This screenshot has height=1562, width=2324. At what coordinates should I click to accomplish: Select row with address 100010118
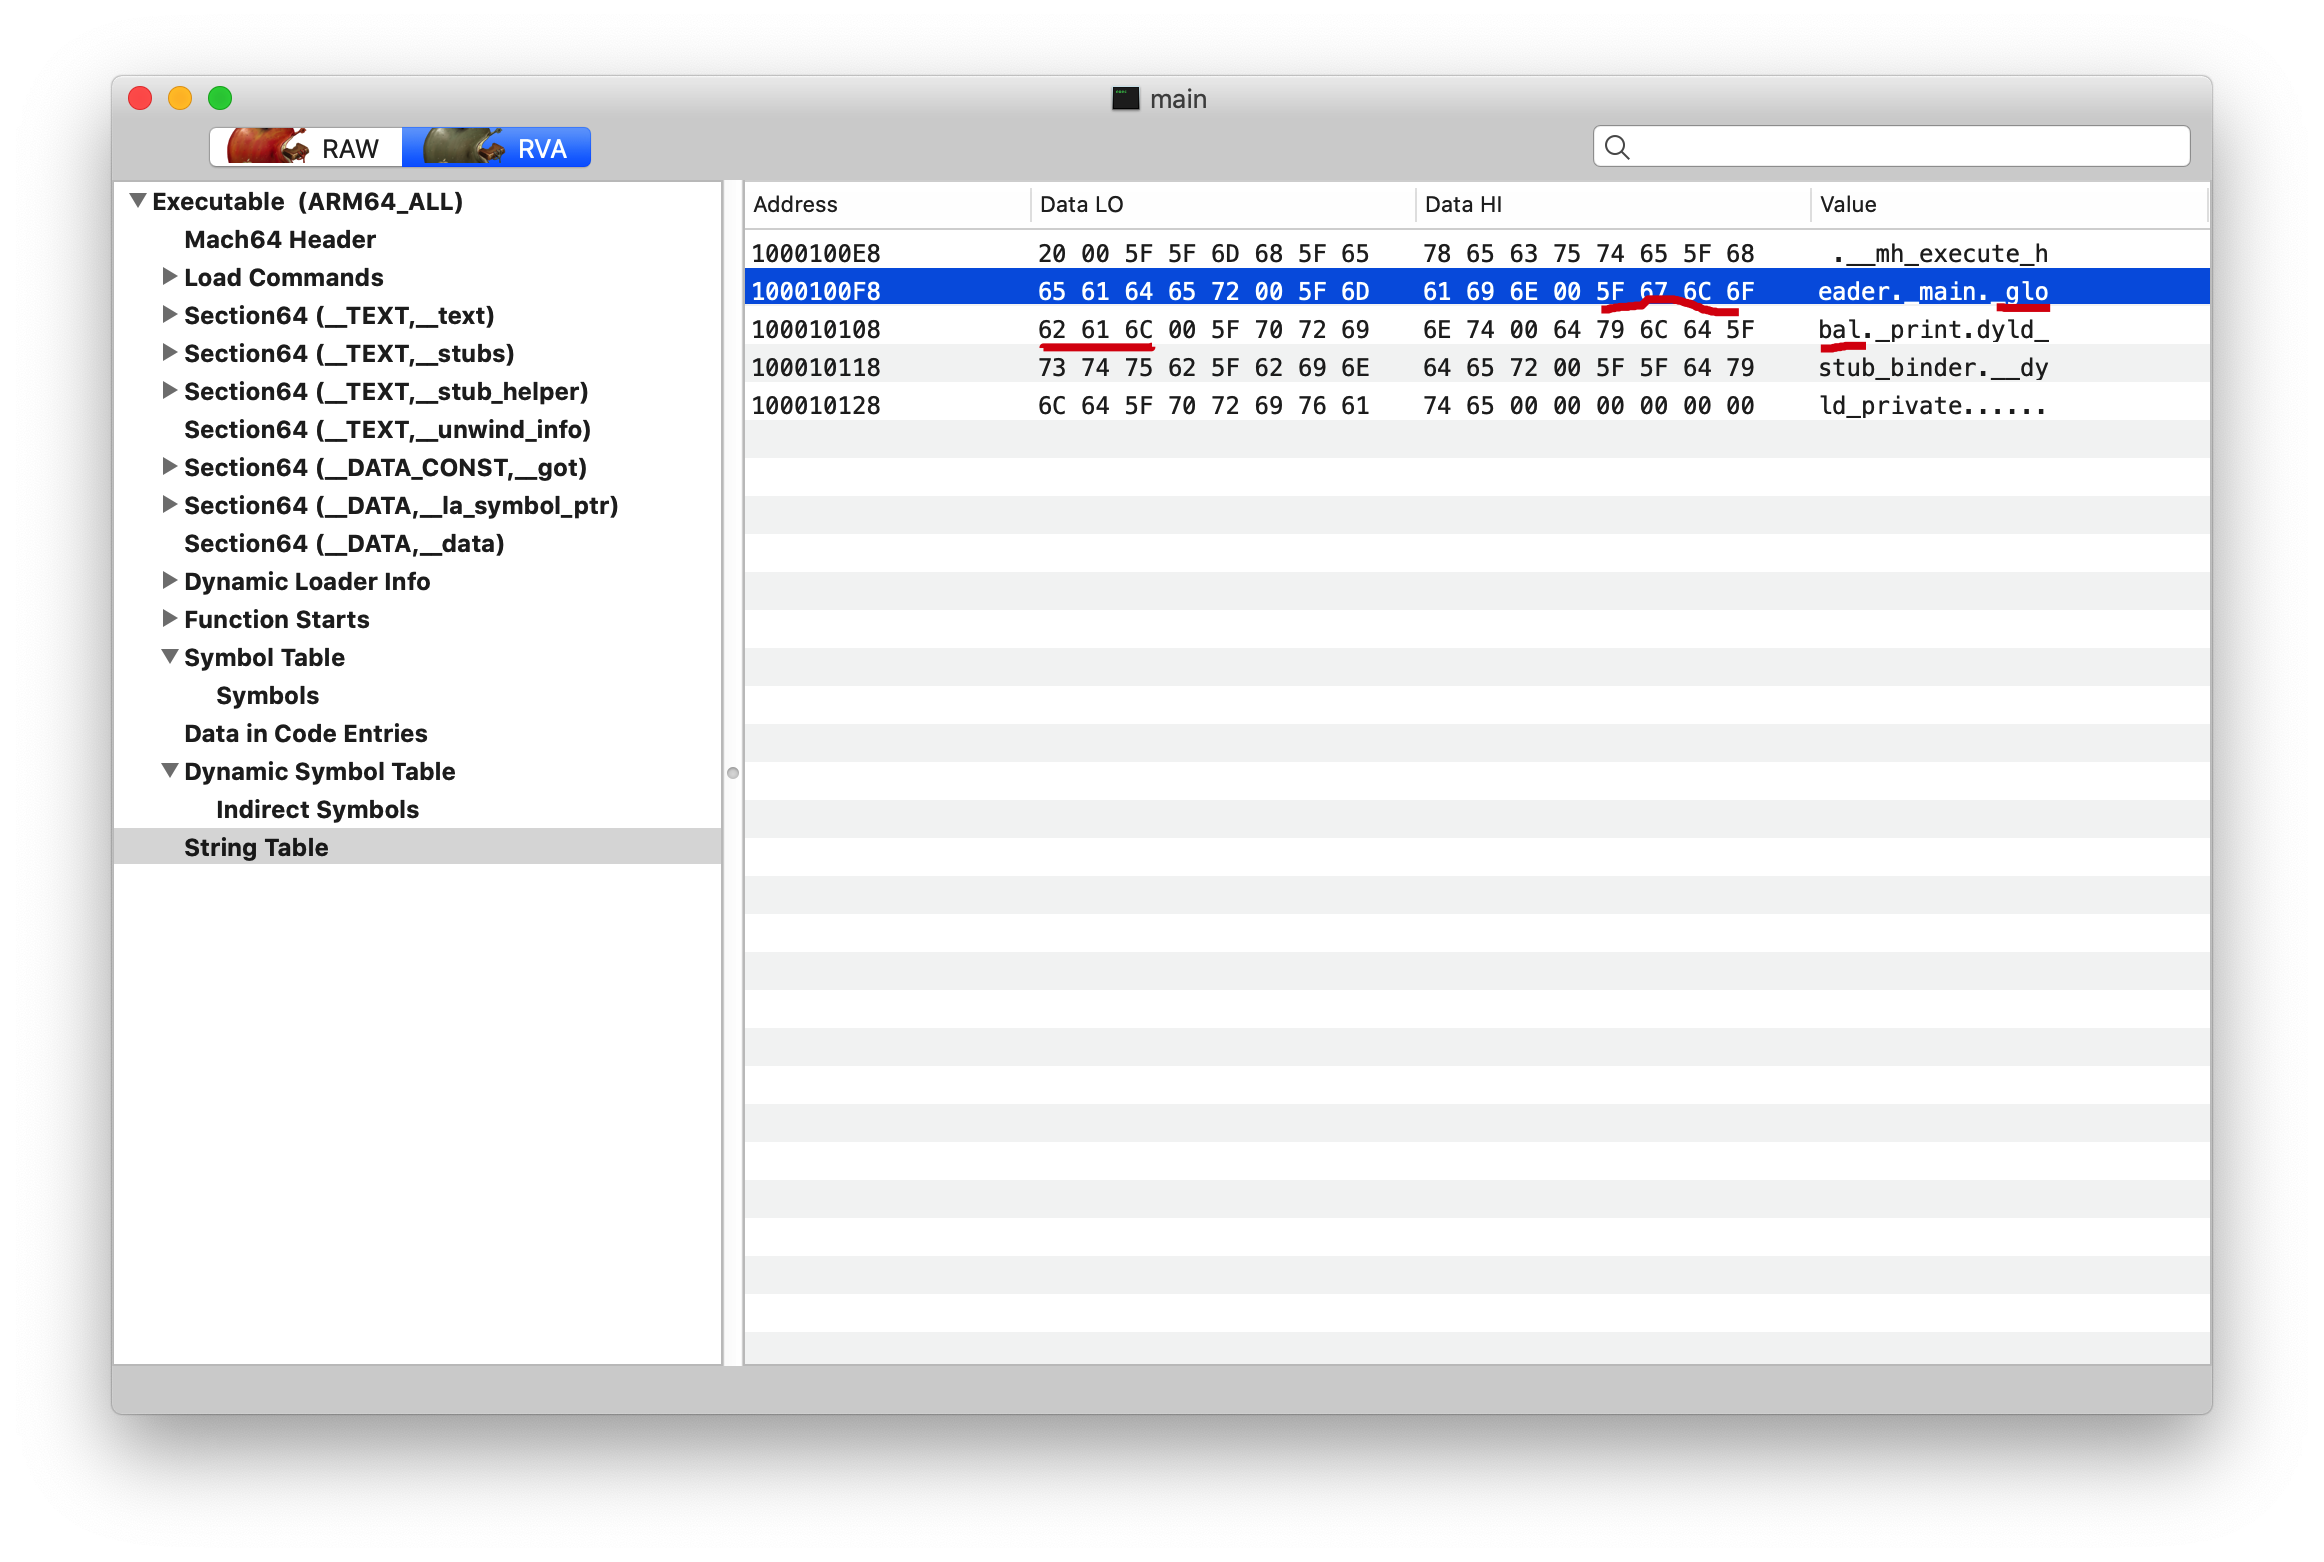tap(1477, 367)
